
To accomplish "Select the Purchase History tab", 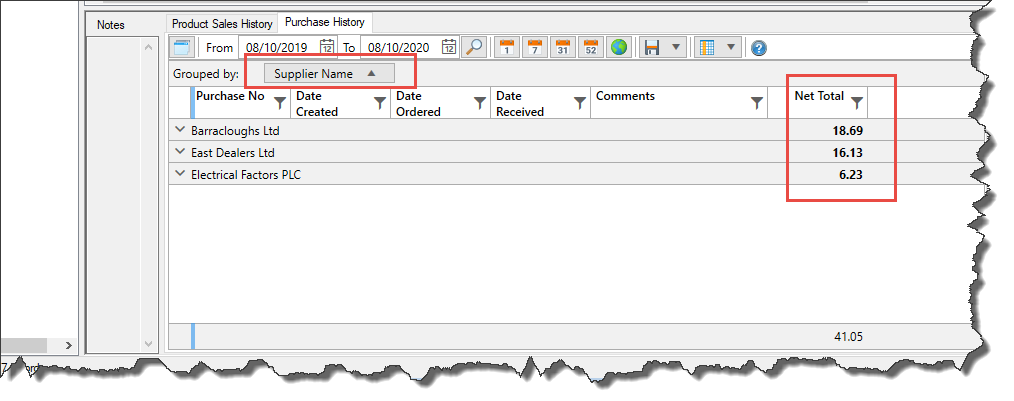I will 325,22.
